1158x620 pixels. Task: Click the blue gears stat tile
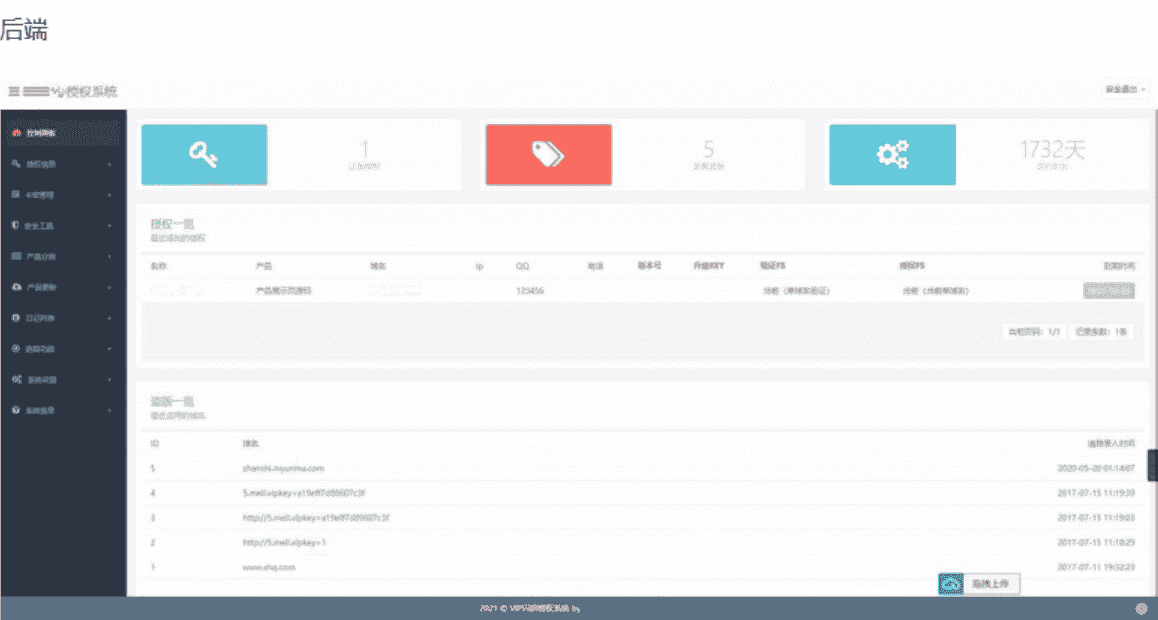pos(892,154)
